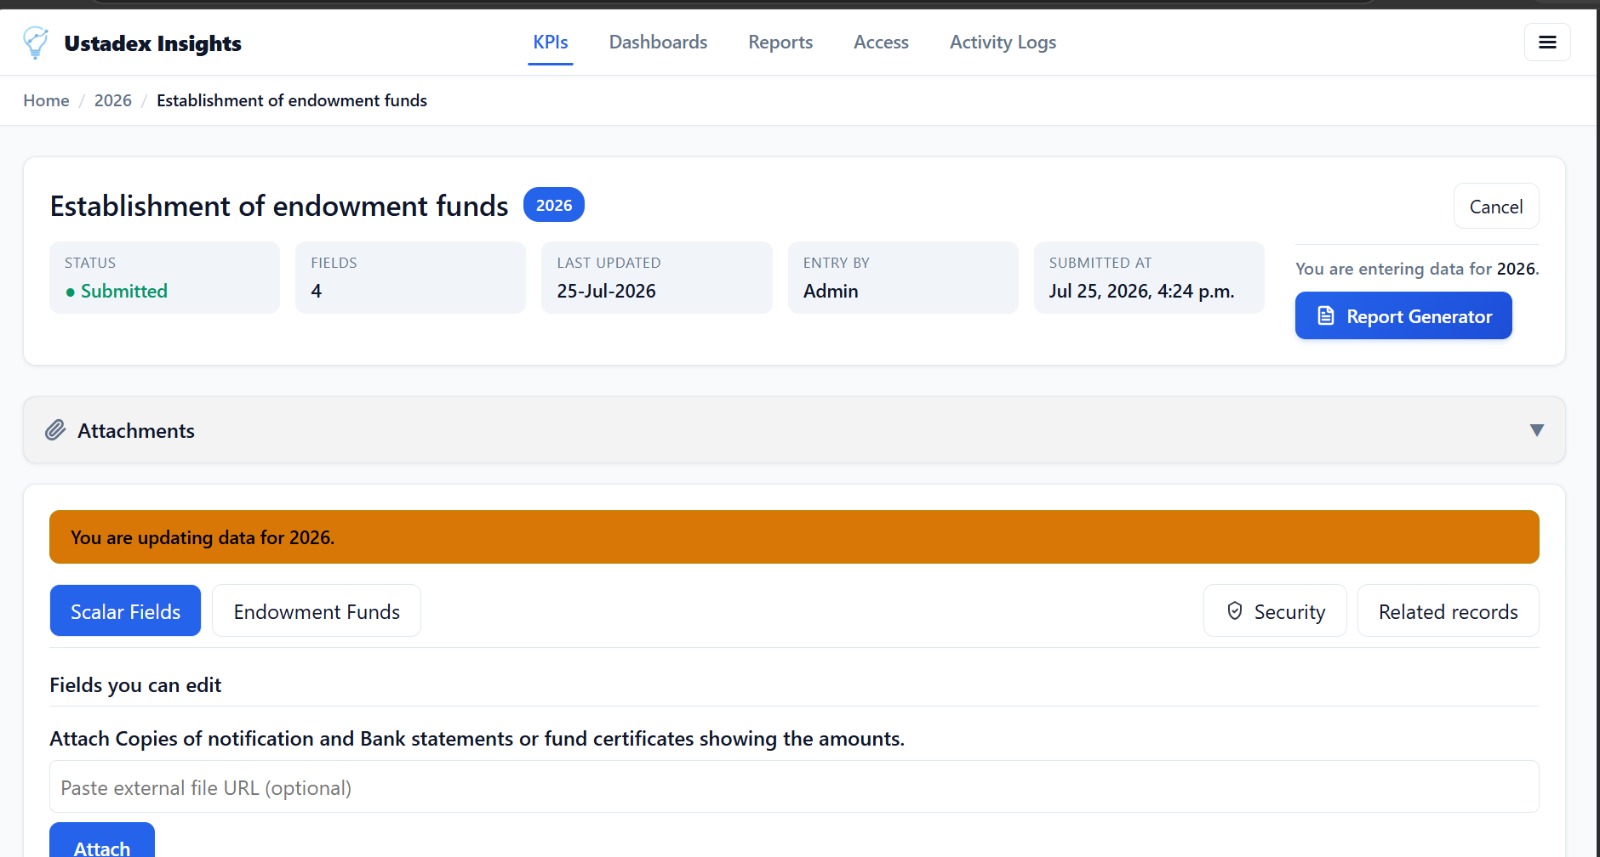Viewport: 1600px width, 857px height.
Task: Open the KPIs navigation tab
Action: (550, 42)
